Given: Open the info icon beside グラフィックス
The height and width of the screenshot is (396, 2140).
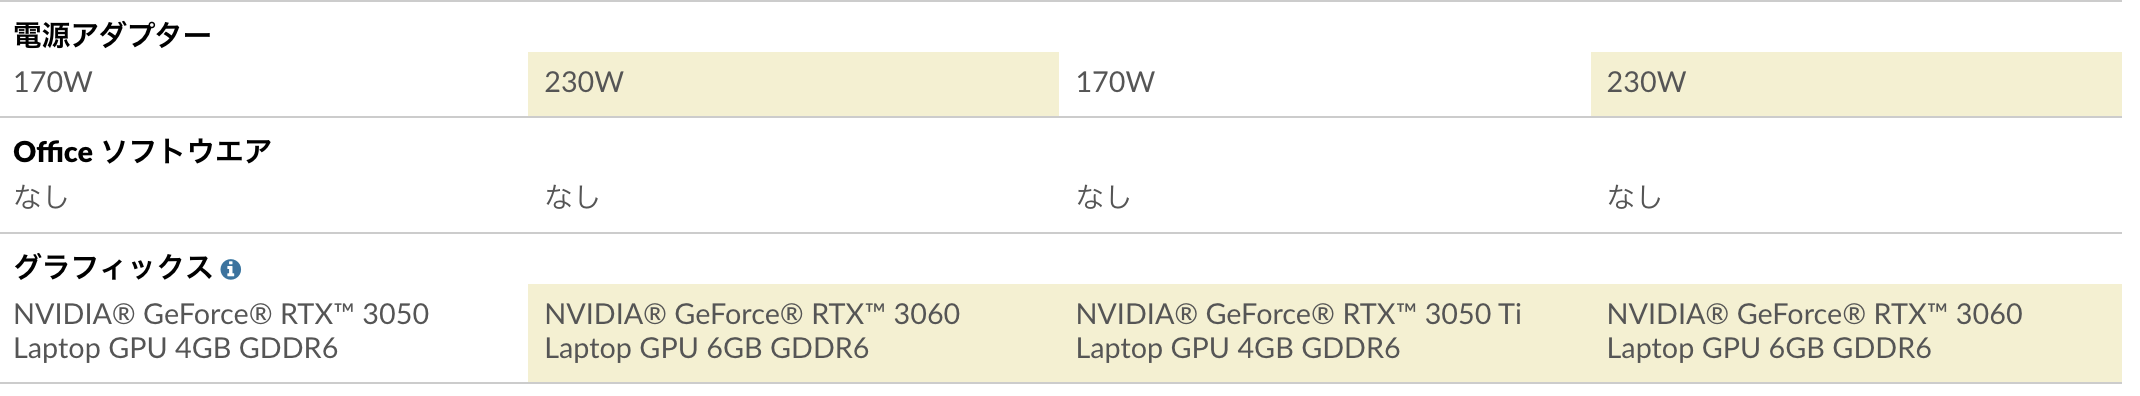Looking at the screenshot, I should [231, 269].
